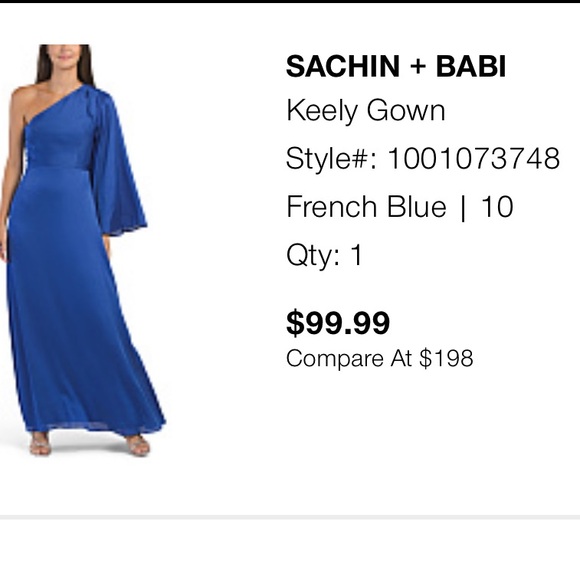Click the black bar at the top edge

click(x=290, y=1)
